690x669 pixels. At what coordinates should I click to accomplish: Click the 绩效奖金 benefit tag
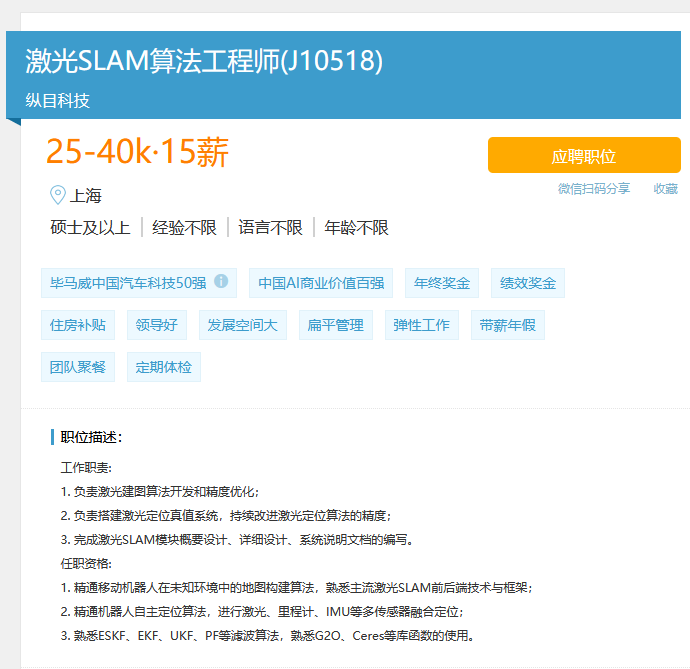pyautogui.click(x=528, y=283)
